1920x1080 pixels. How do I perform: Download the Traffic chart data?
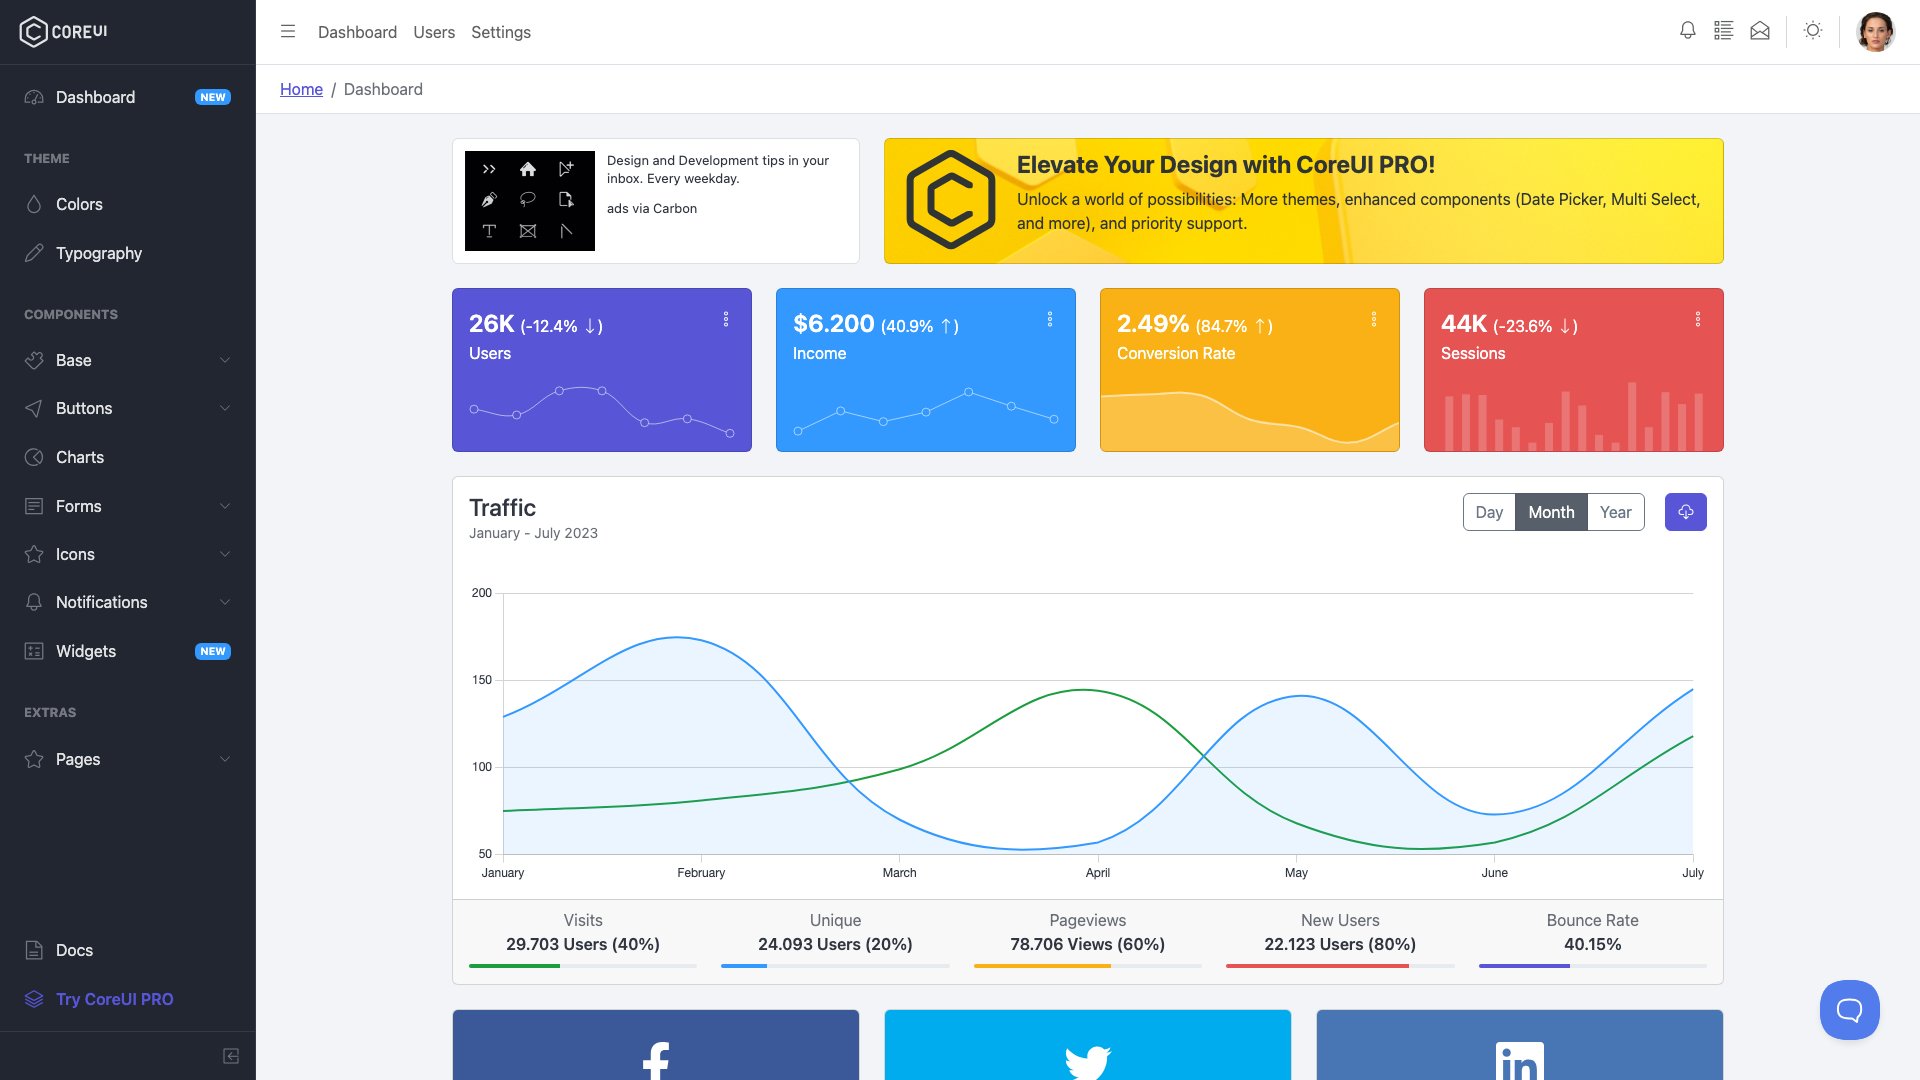[x=1685, y=511]
